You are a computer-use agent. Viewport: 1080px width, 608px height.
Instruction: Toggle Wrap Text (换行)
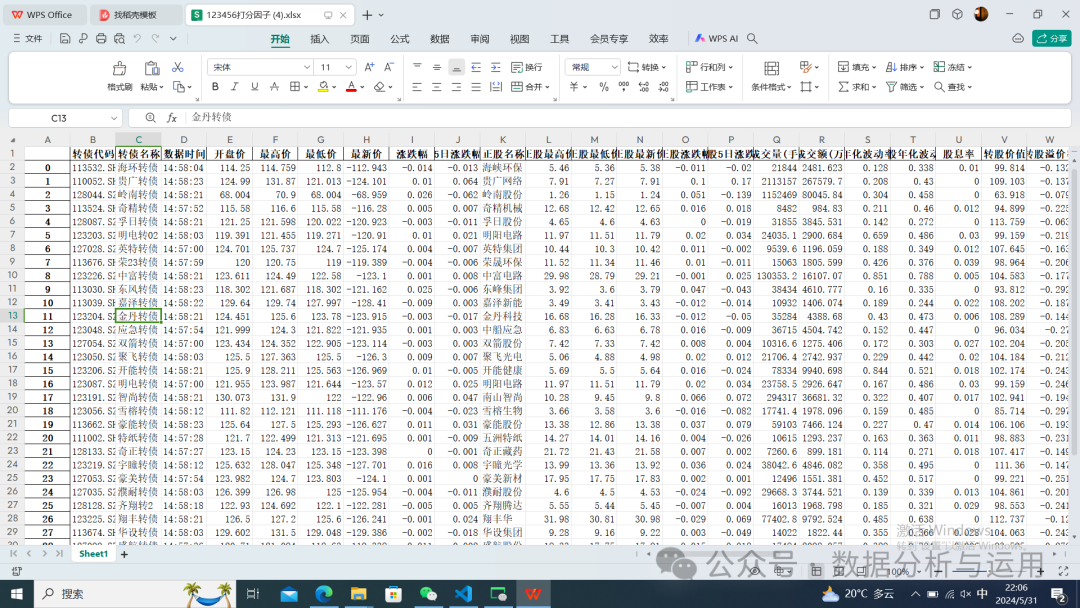(527, 67)
